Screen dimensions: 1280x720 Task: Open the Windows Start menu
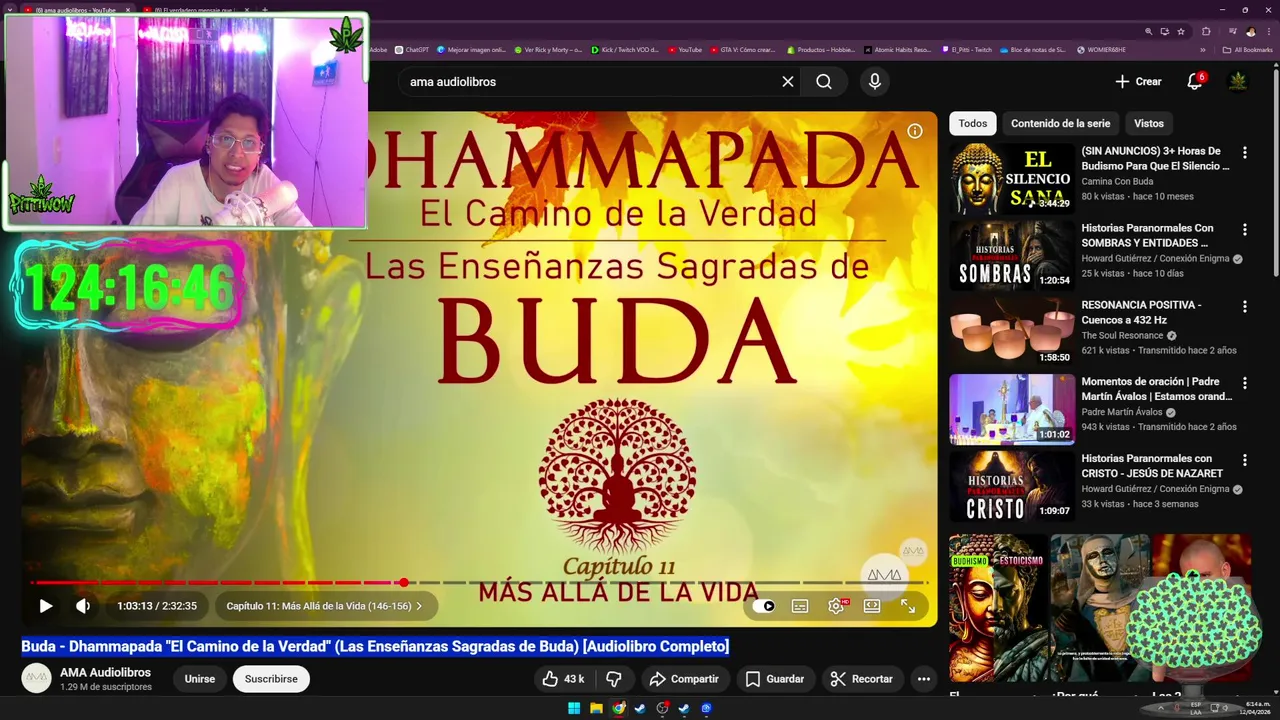click(x=574, y=709)
